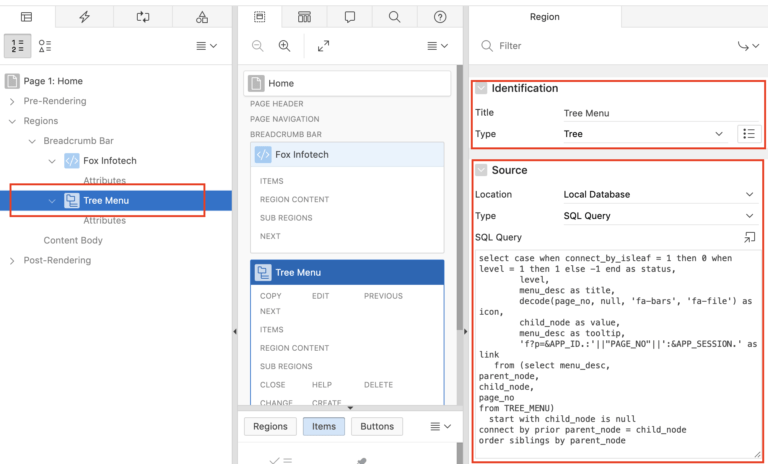
Task: Collapse the gallery with down arrow handle
Action: pyautogui.click(x=350, y=408)
